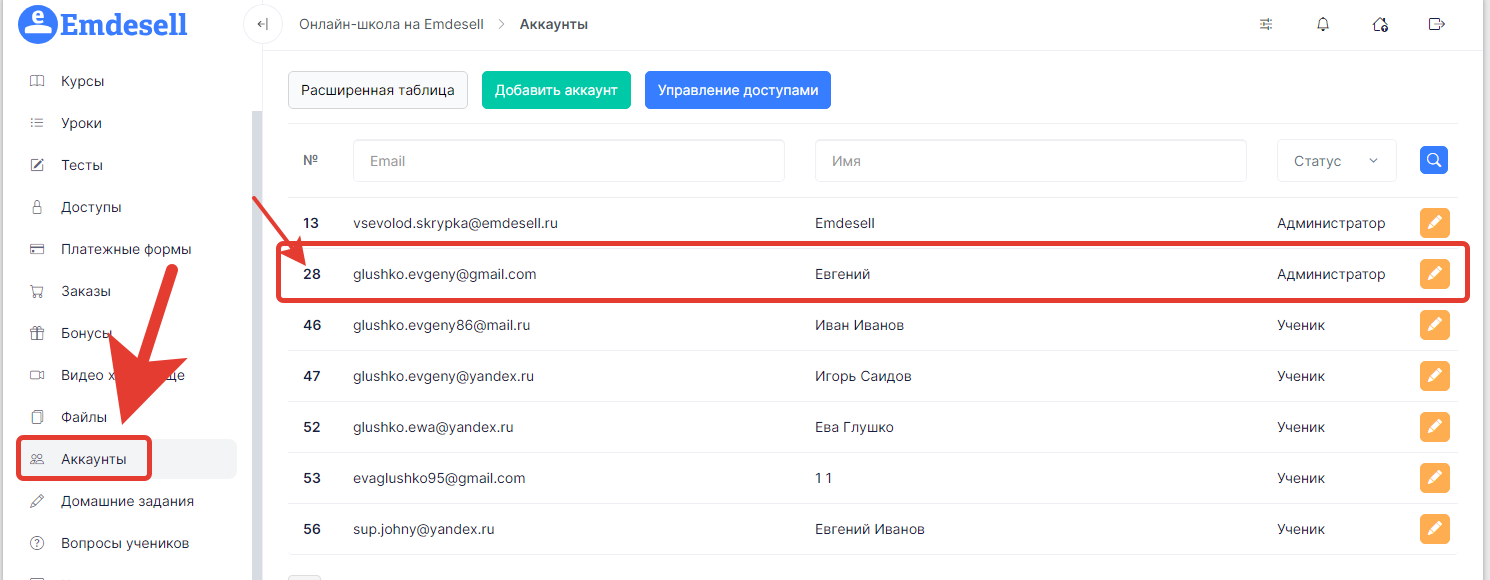Click the Добавить аккаунт button
Image resolution: width=1490 pixels, height=580 pixels.
tap(556, 90)
